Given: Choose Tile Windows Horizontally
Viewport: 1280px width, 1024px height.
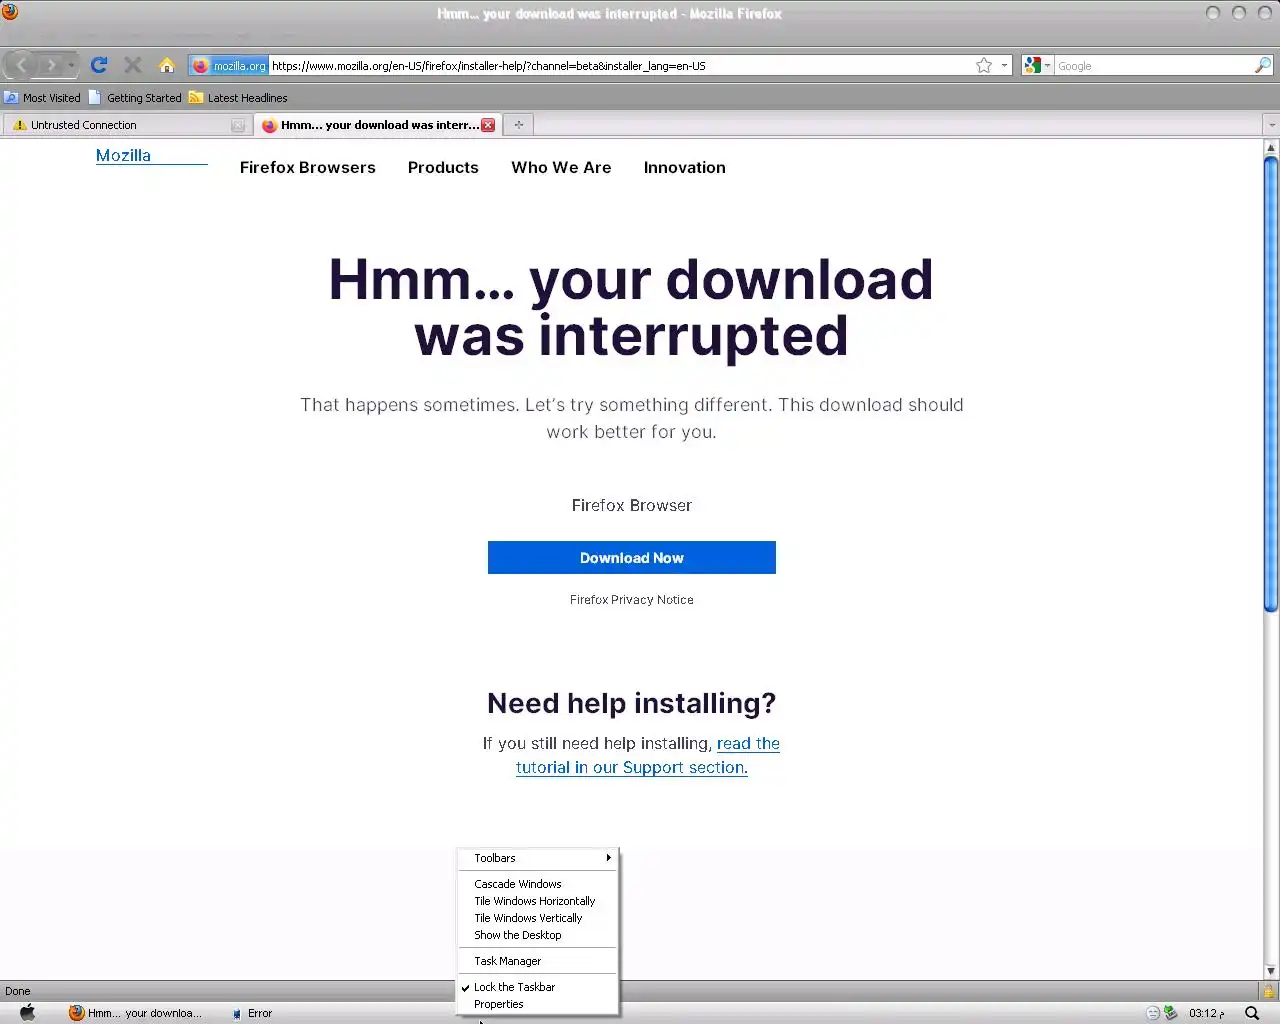Looking at the screenshot, I should (x=538, y=901).
